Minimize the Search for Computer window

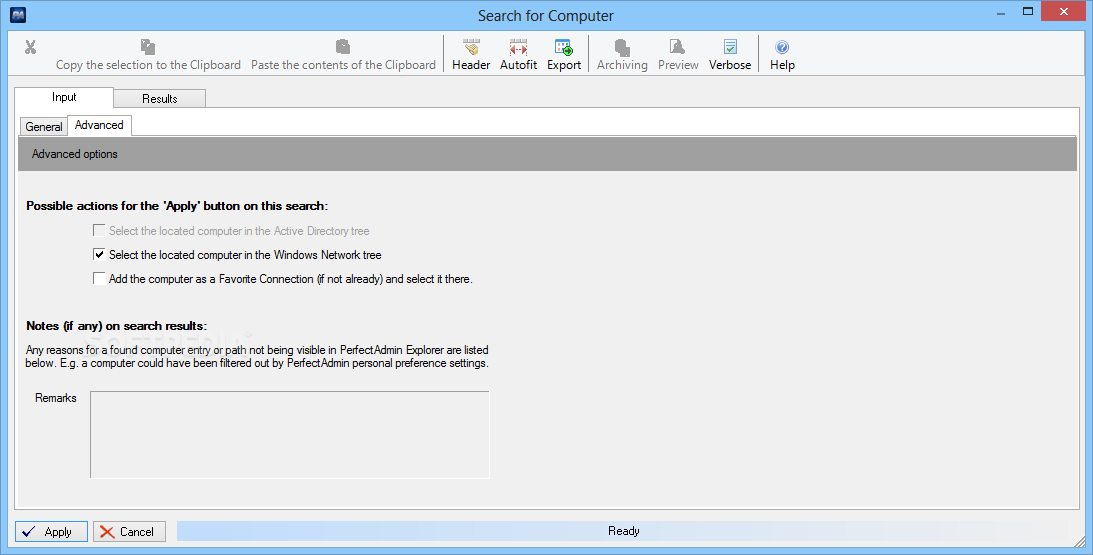pyautogui.click(x=1001, y=13)
